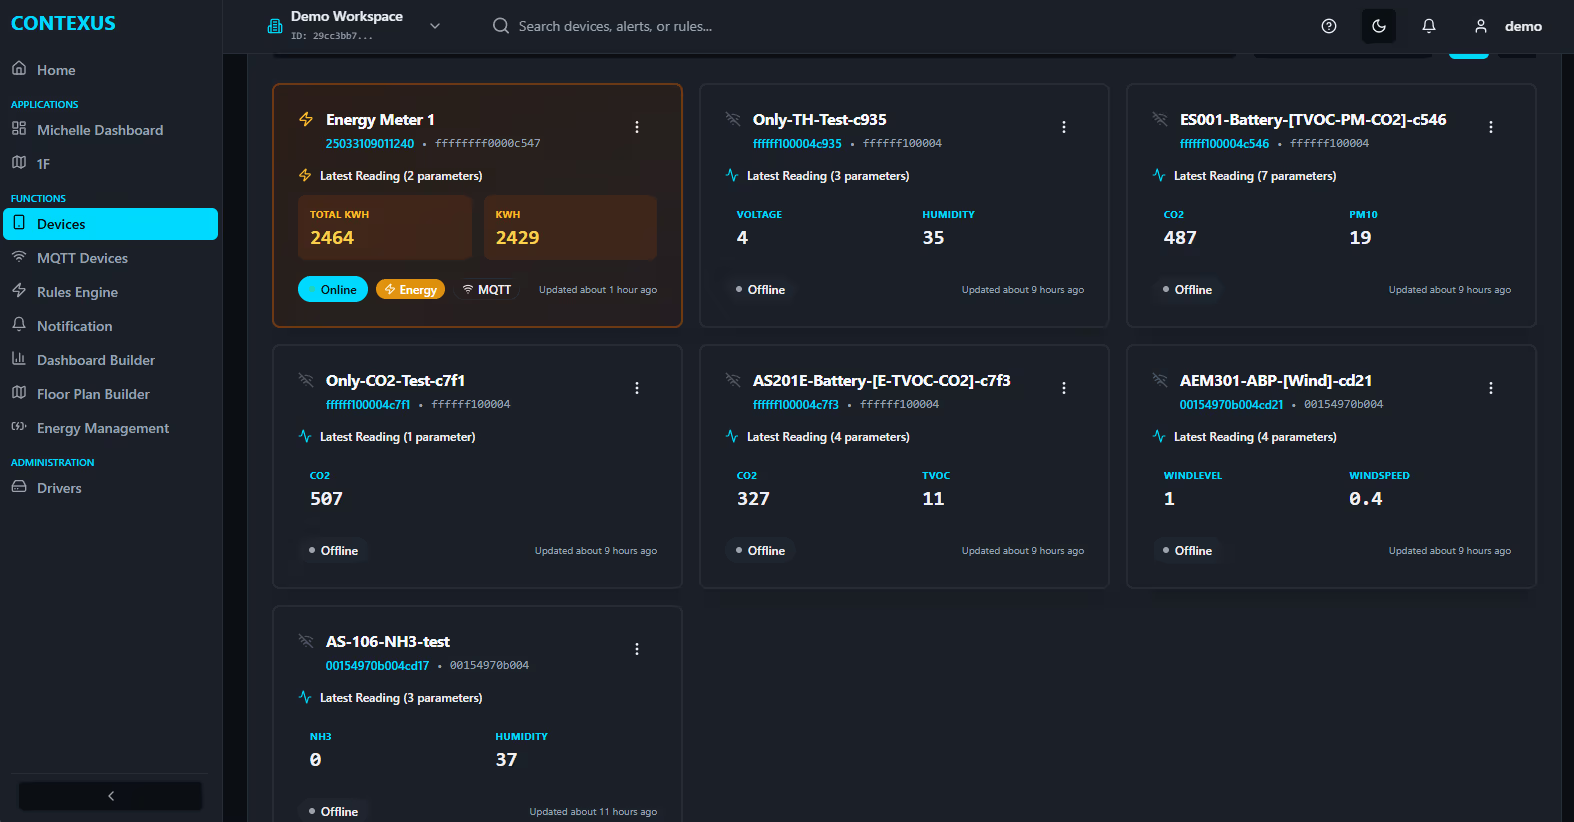
Task: Open Dashboard Builder chart icon item
Action: pyautogui.click(x=95, y=360)
